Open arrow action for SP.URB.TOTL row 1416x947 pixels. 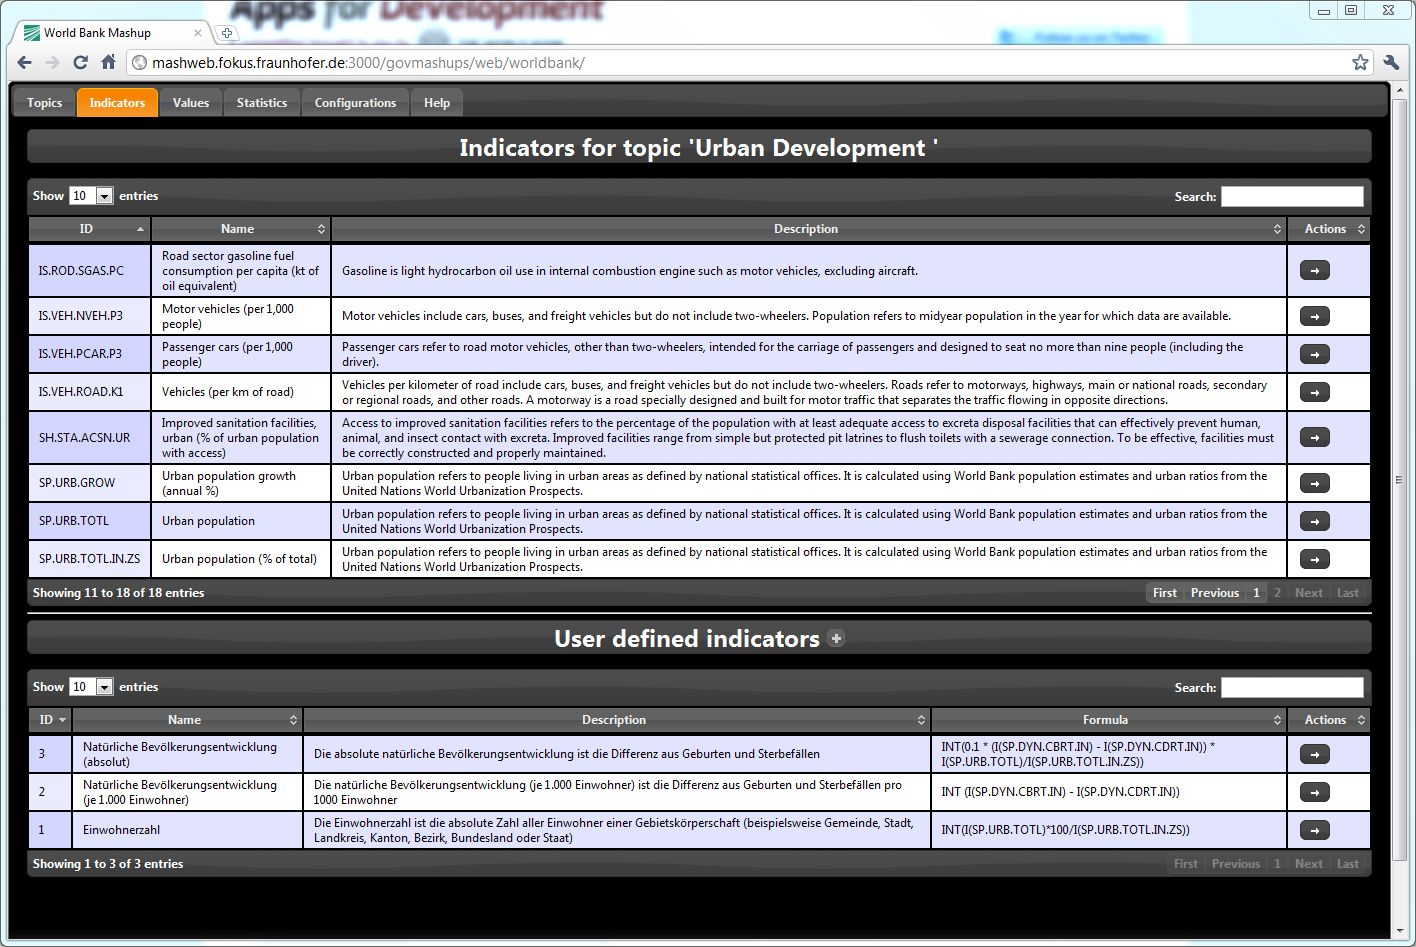click(x=1314, y=521)
